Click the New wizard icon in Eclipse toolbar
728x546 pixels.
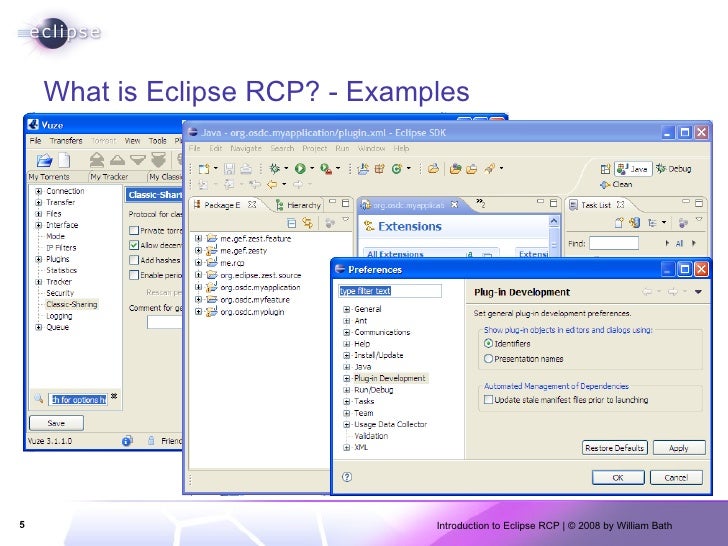pos(204,169)
